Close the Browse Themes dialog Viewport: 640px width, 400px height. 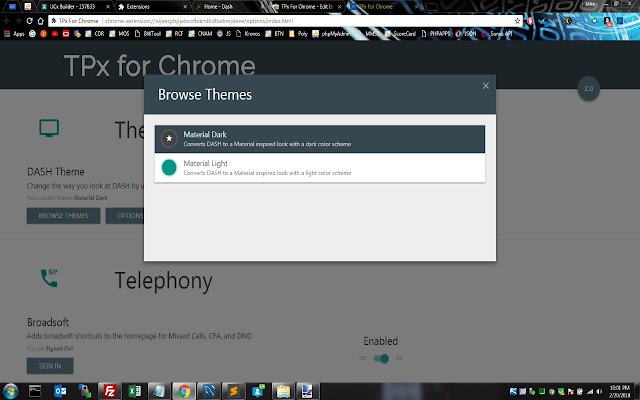pos(485,86)
